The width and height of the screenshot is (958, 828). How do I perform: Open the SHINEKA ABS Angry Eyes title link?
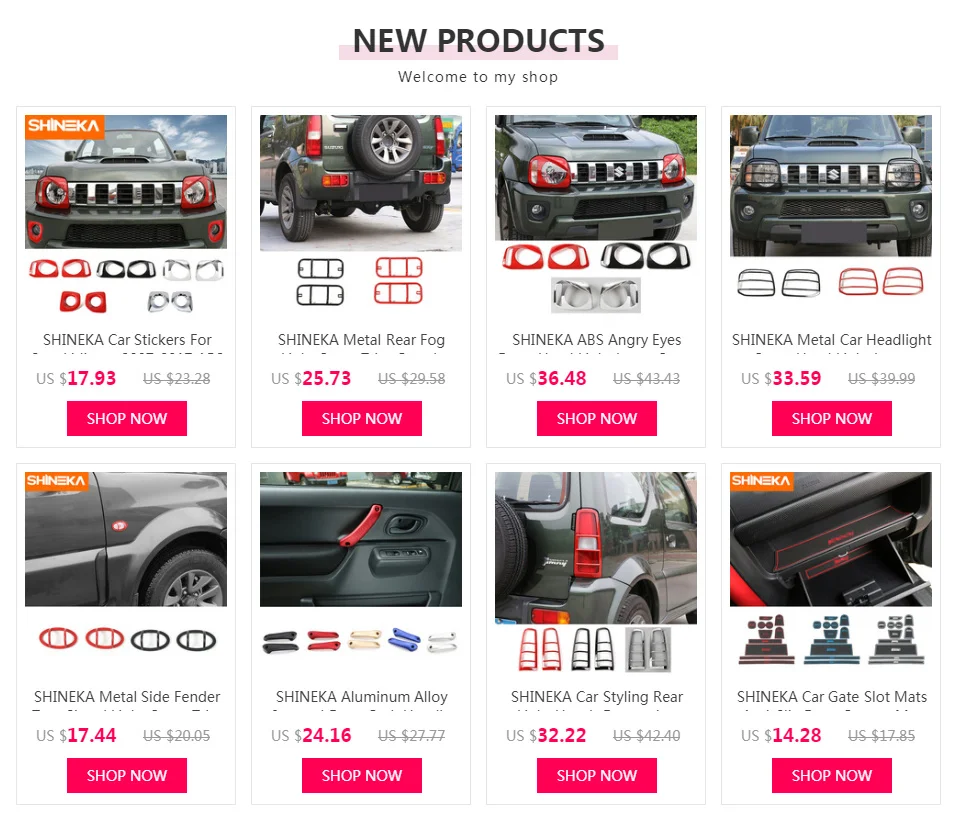(x=597, y=340)
